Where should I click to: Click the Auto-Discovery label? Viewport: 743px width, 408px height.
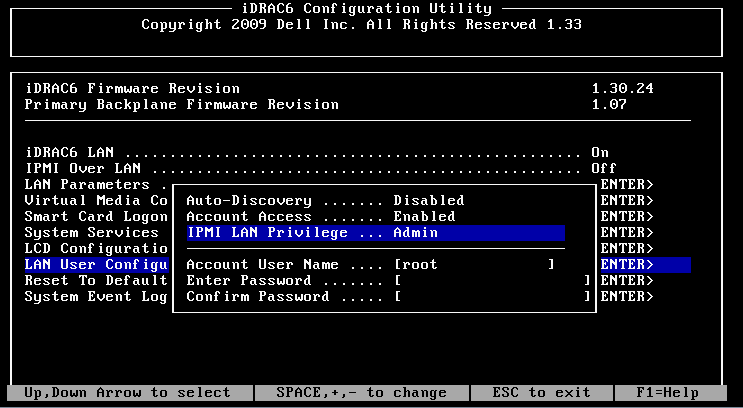249,200
